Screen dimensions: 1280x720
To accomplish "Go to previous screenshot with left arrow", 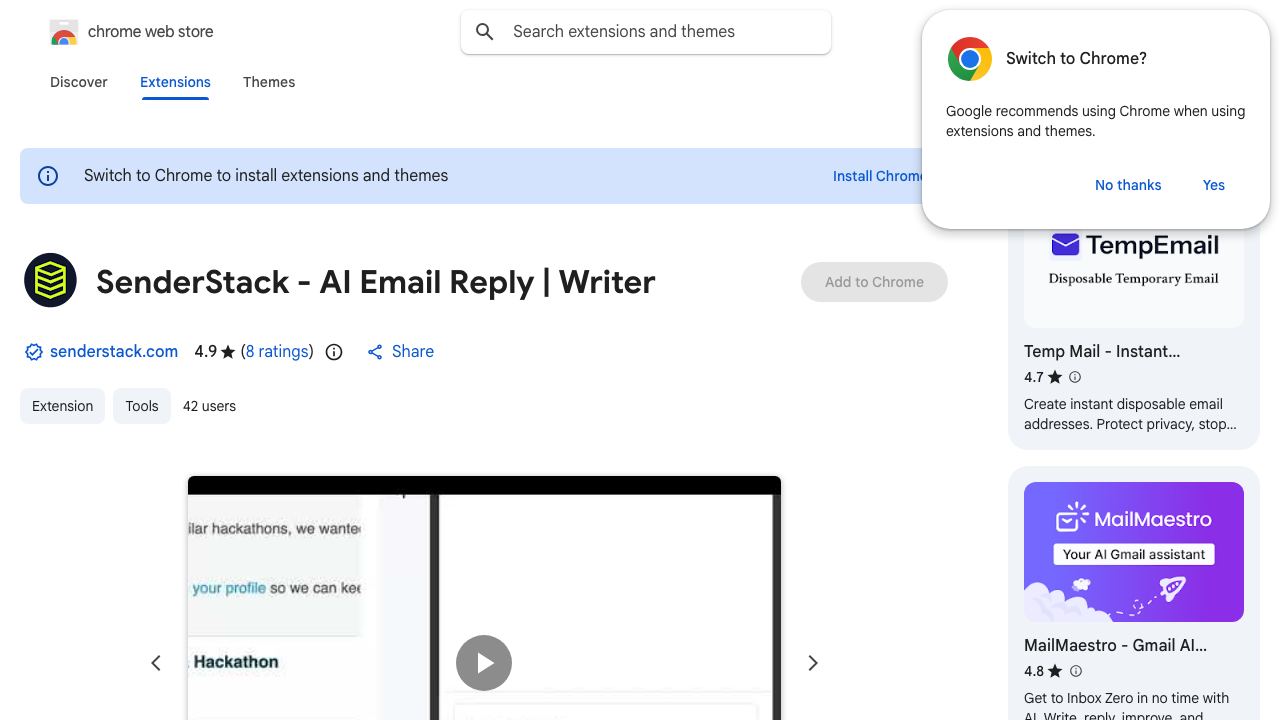I will pos(156,663).
